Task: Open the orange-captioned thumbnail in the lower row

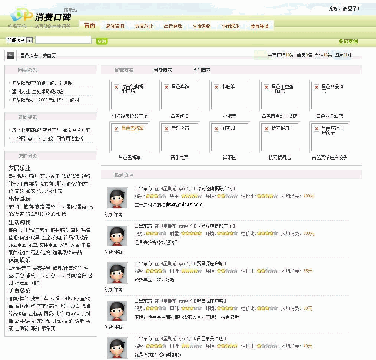Action: click(129, 137)
